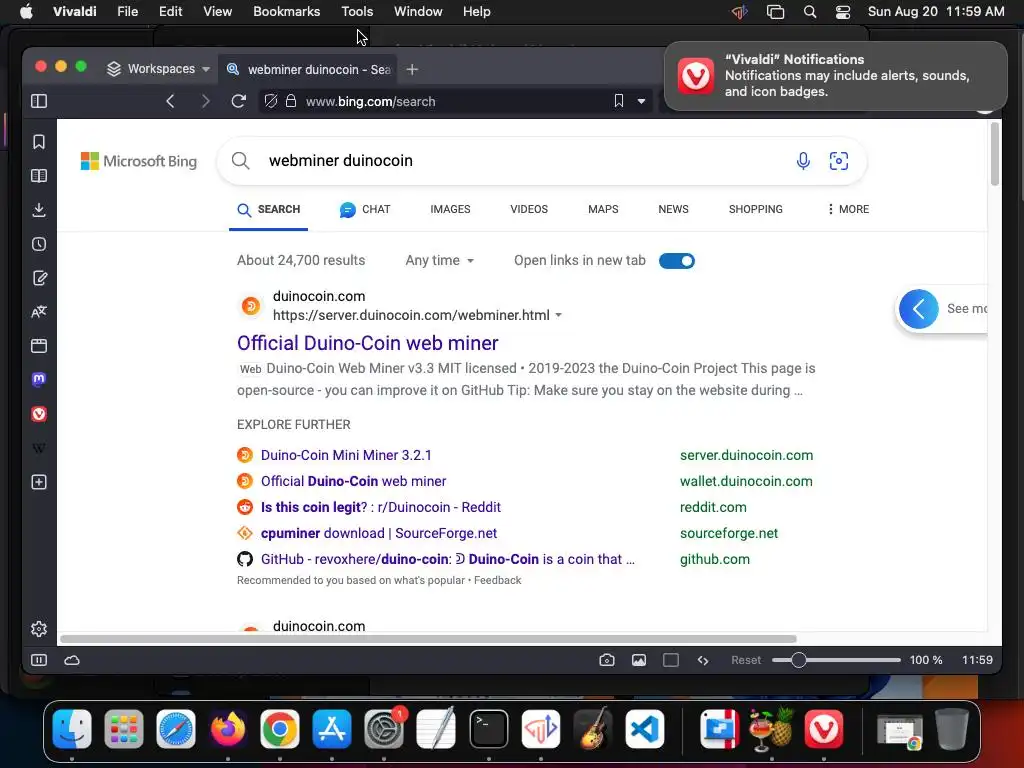
Task: Open GitHub revoxhere/duino-coin link
Action: click(x=447, y=560)
